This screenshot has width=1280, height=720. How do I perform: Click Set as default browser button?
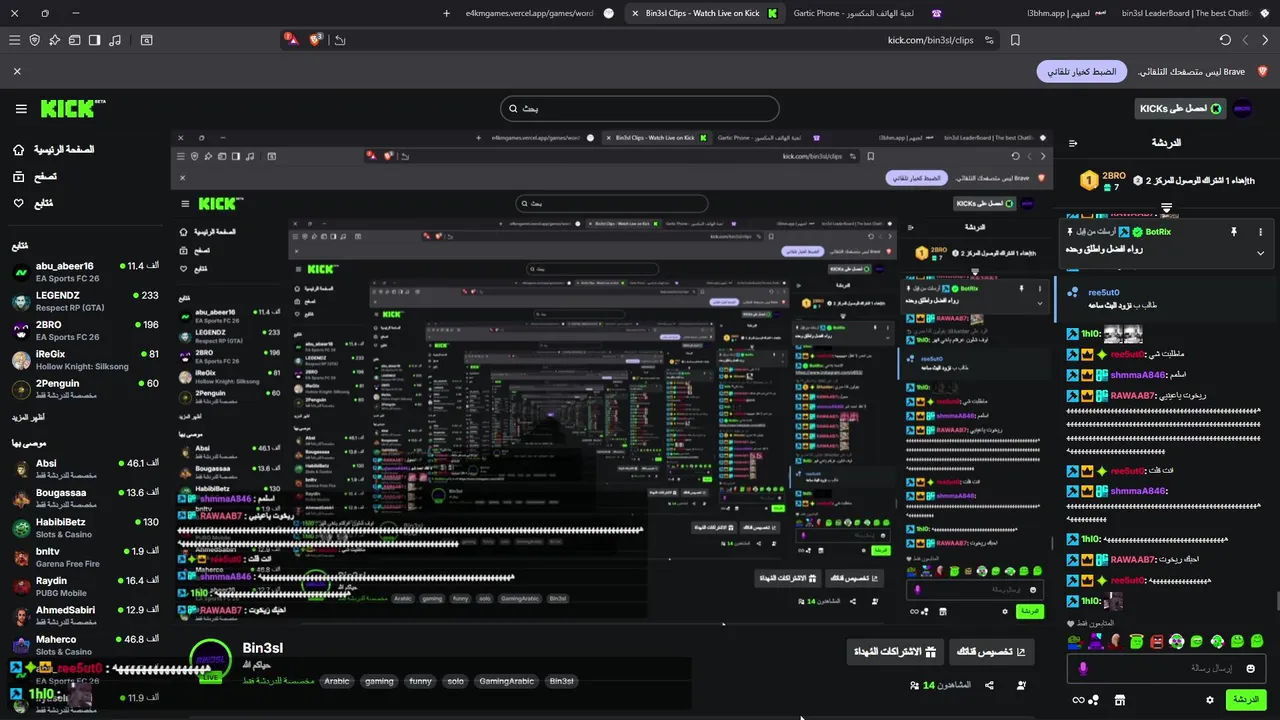click(x=1082, y=72)
